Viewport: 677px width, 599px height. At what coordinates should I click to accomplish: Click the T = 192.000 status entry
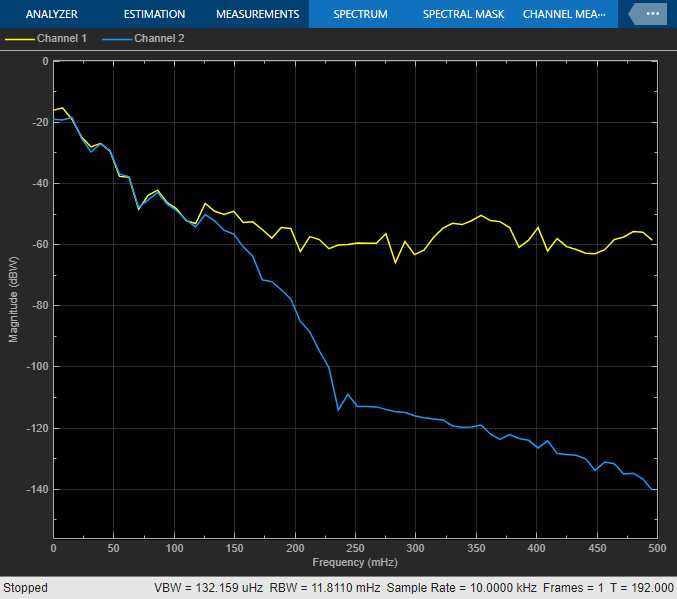tap(642, 588)
